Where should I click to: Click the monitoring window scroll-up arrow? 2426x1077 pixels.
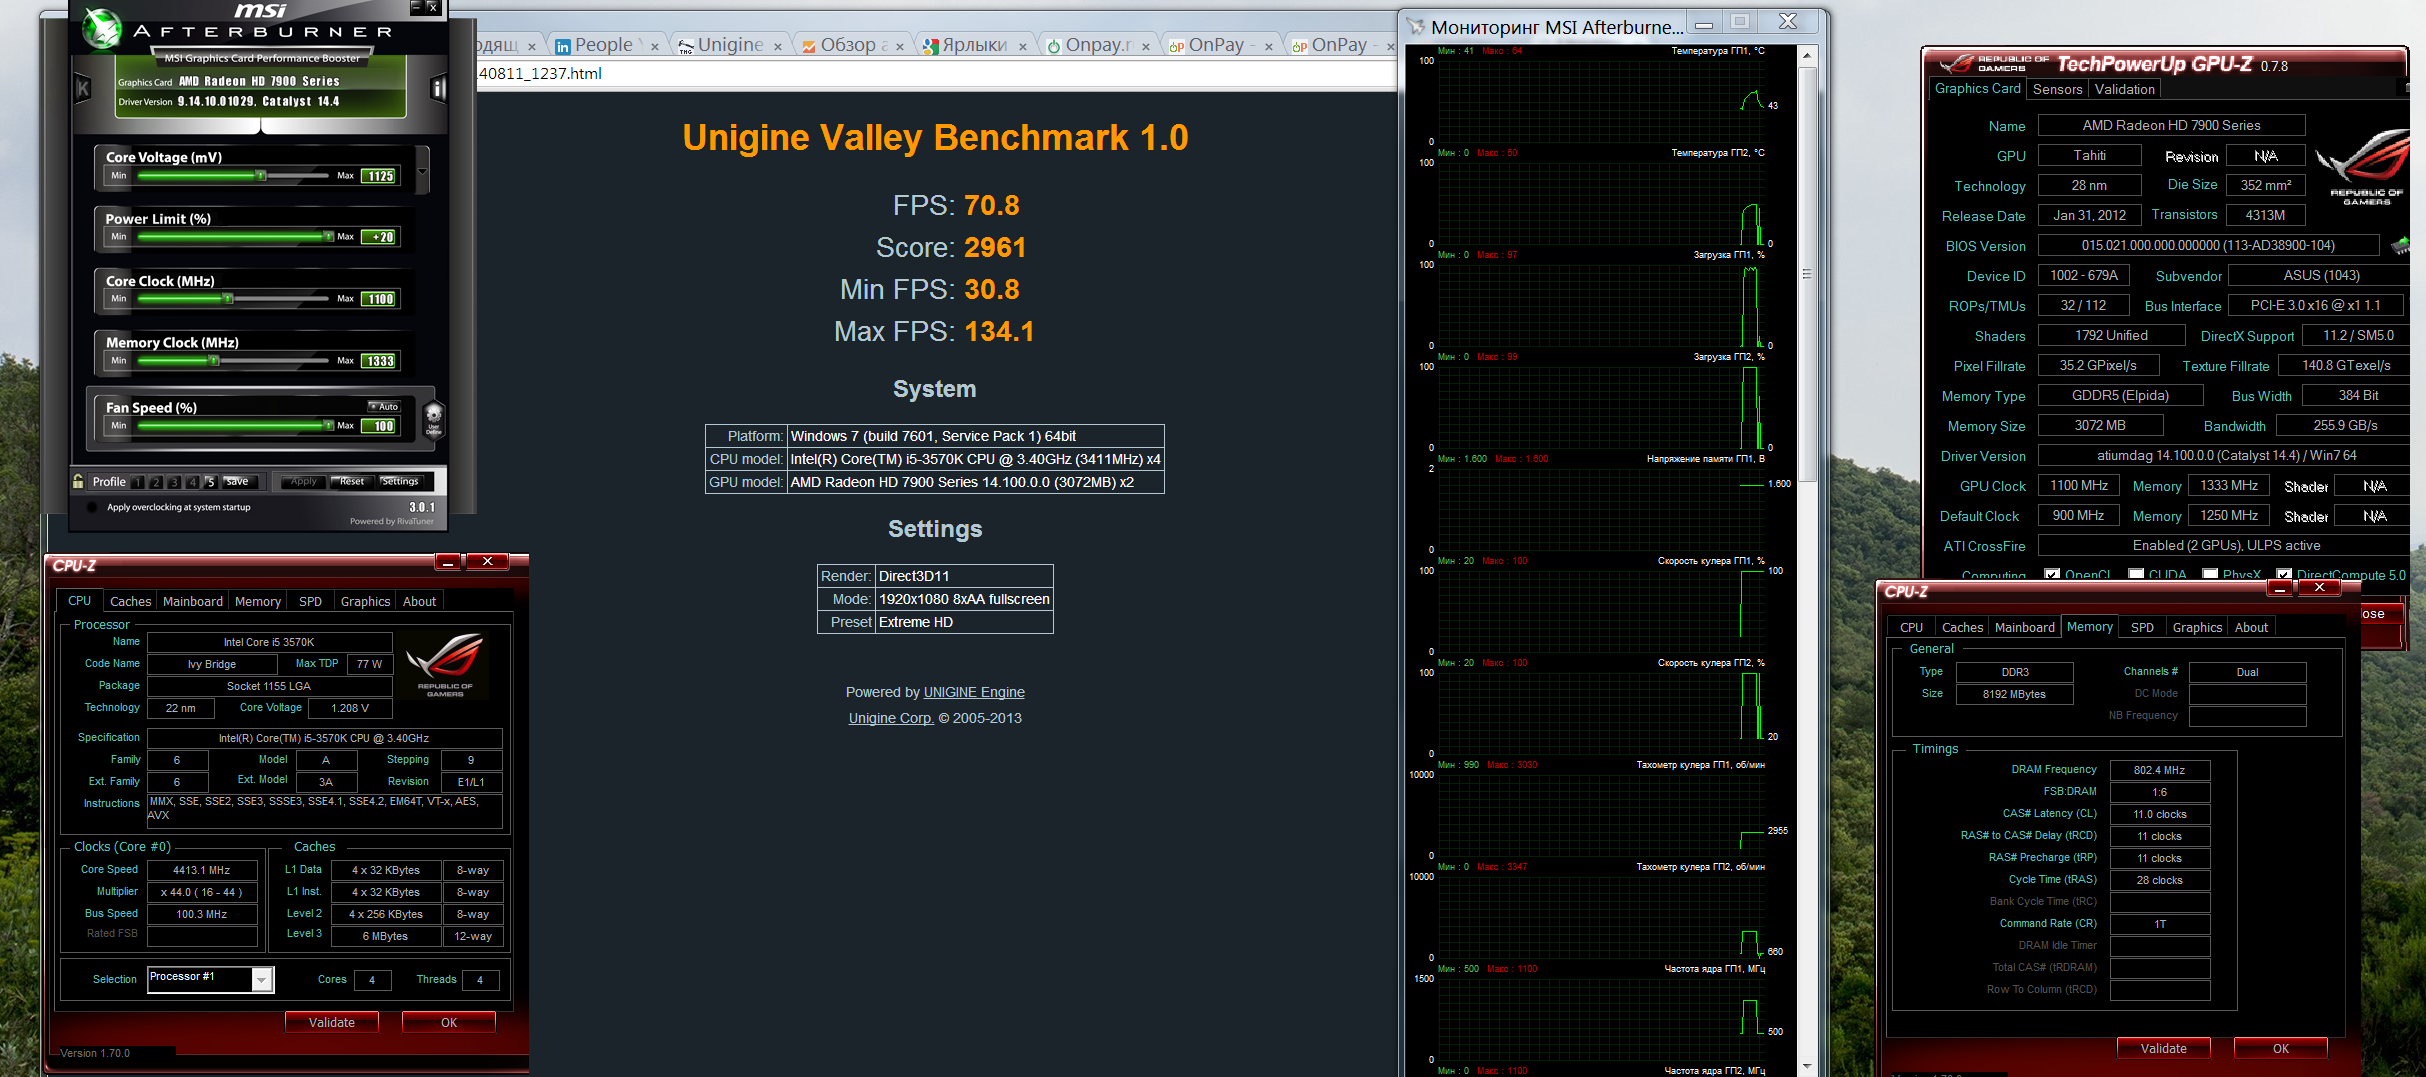pos(1807,55)
